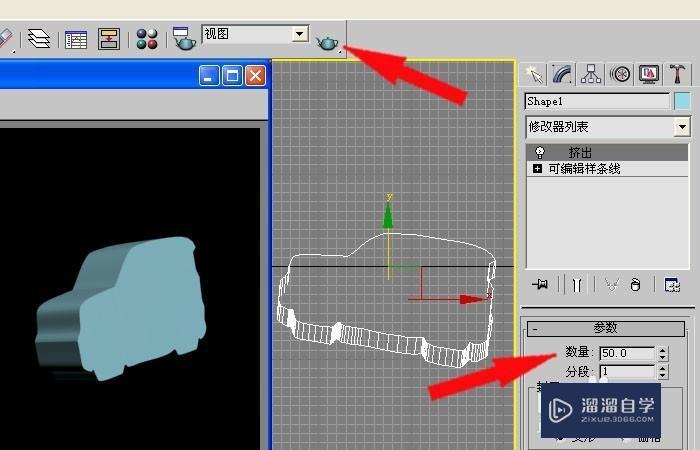Open the 视图 render type dropdown
This screenshot has width=700, height=450.
(x=255, y=34)
